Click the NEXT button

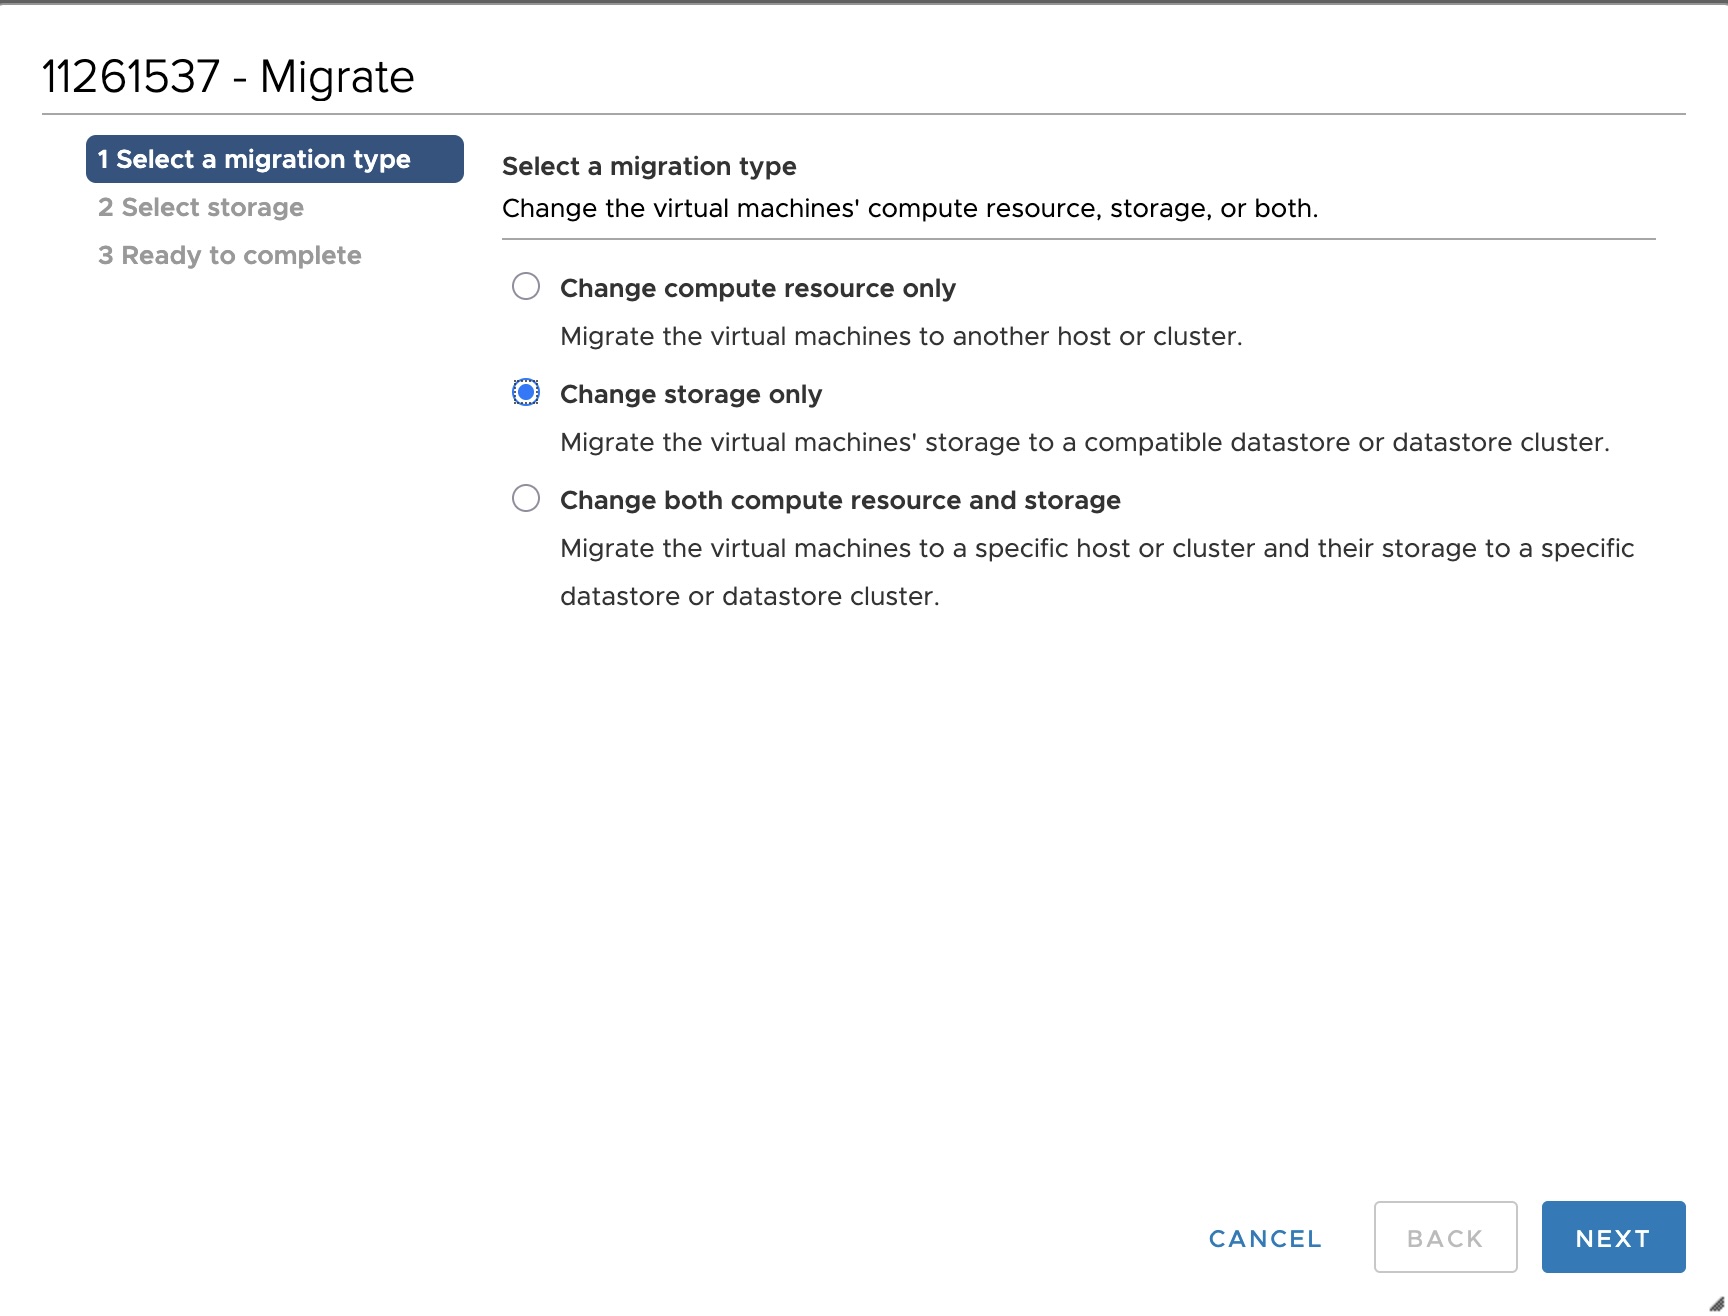click(x=1612, y=1237)
